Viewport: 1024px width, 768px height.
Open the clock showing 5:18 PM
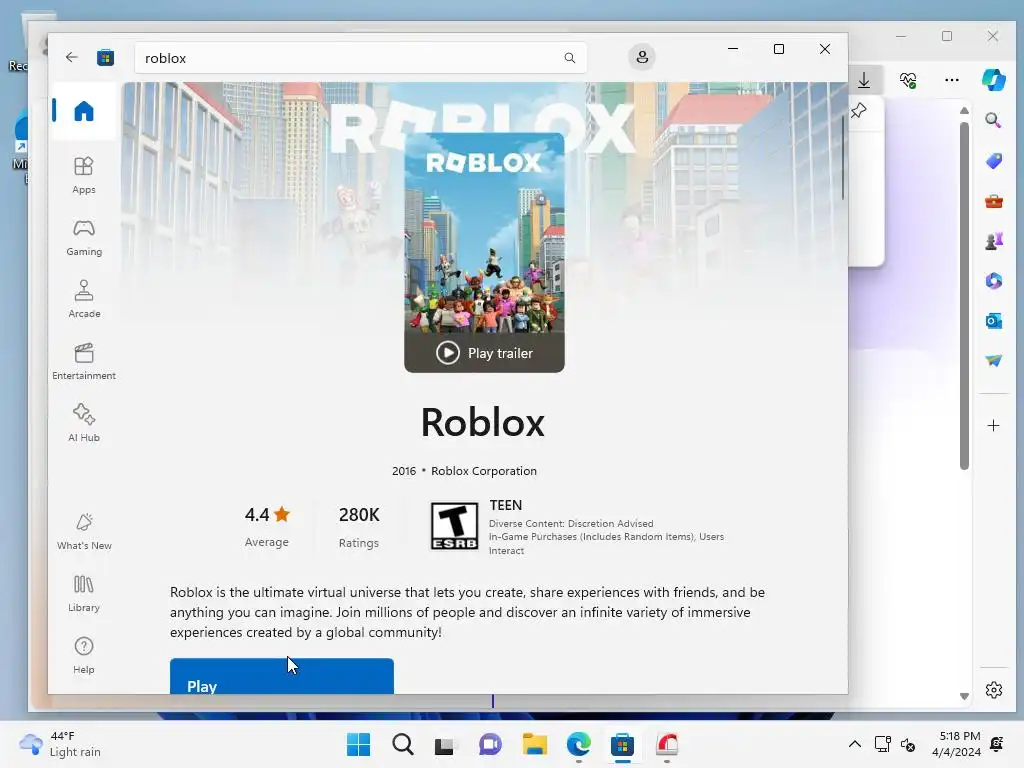tap(956, 744)
